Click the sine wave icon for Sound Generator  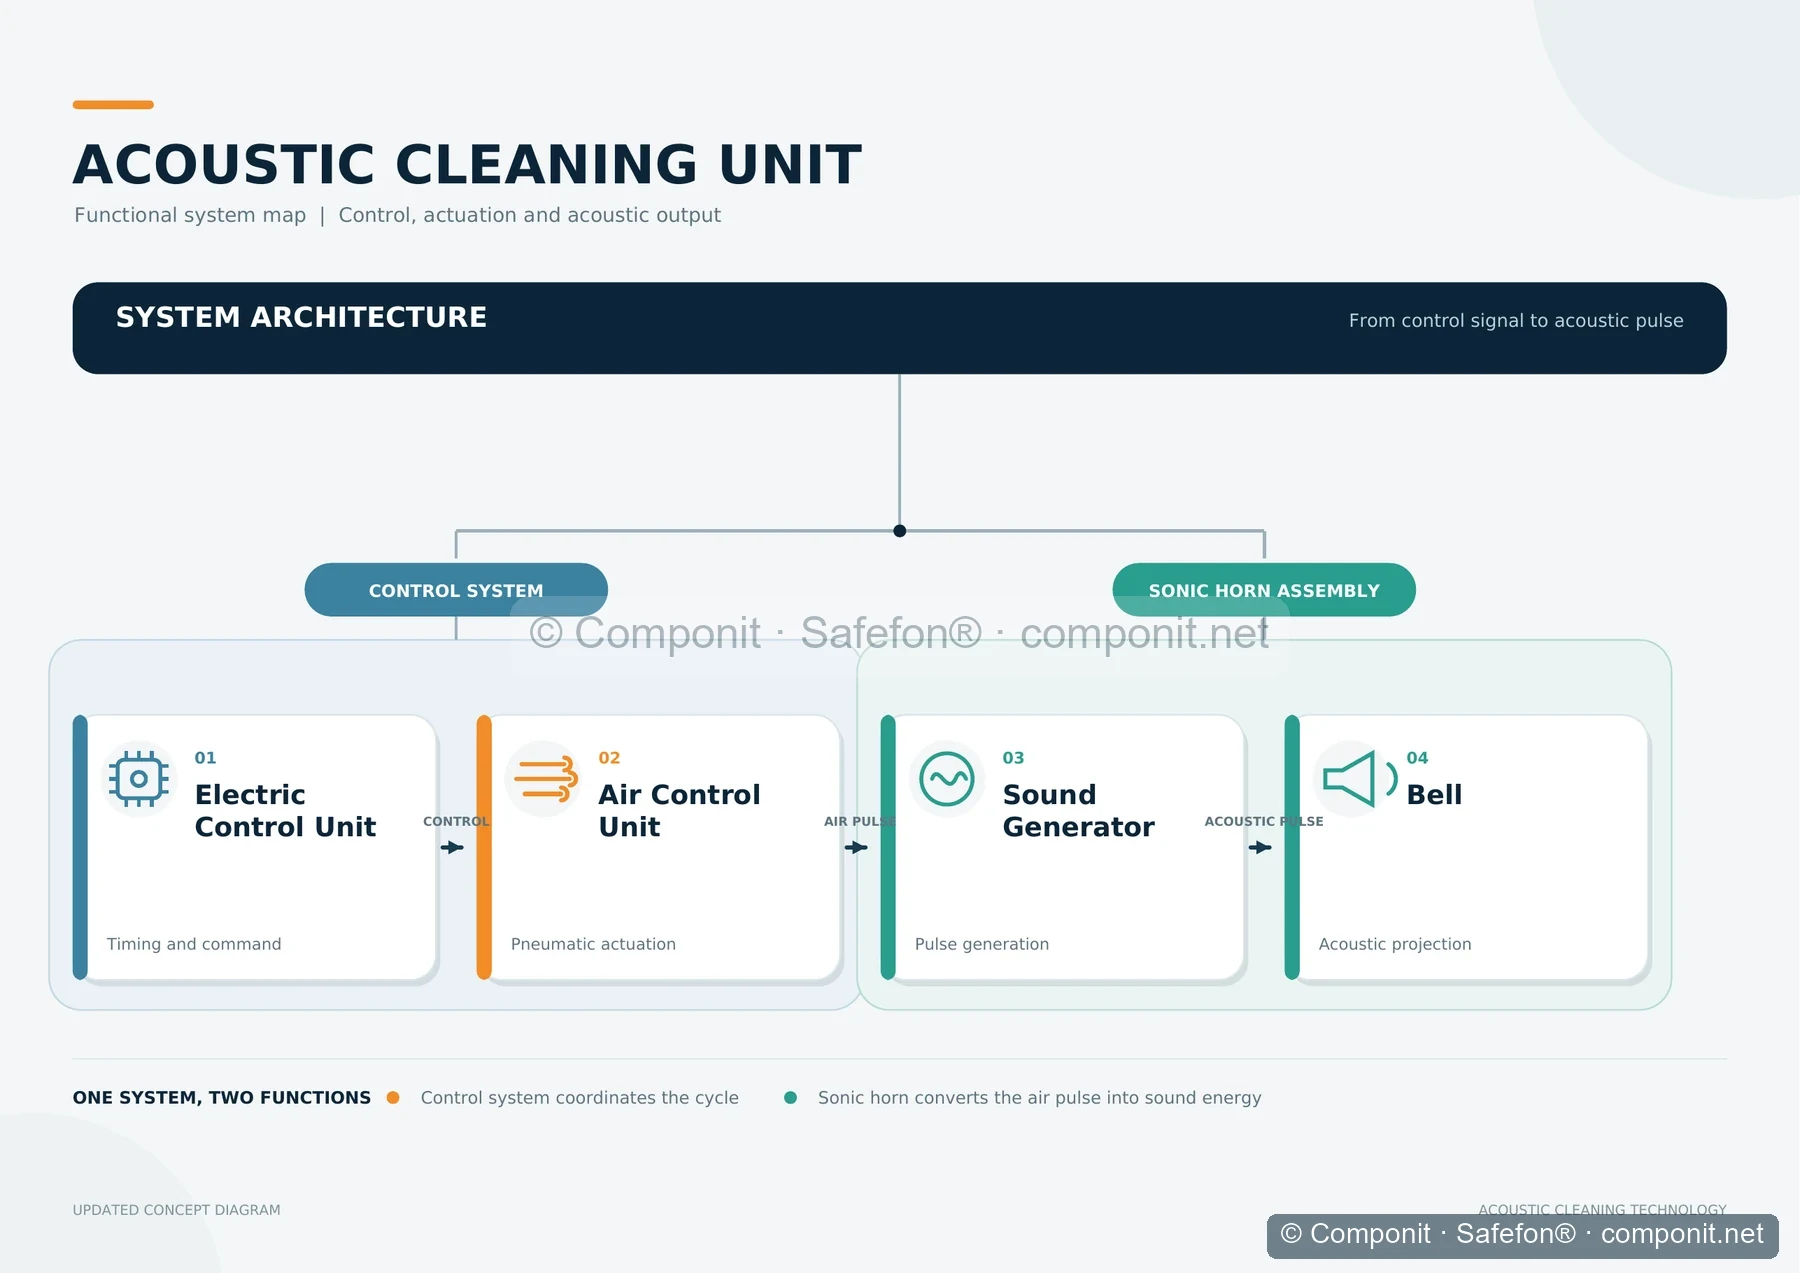tap(947, 779)
